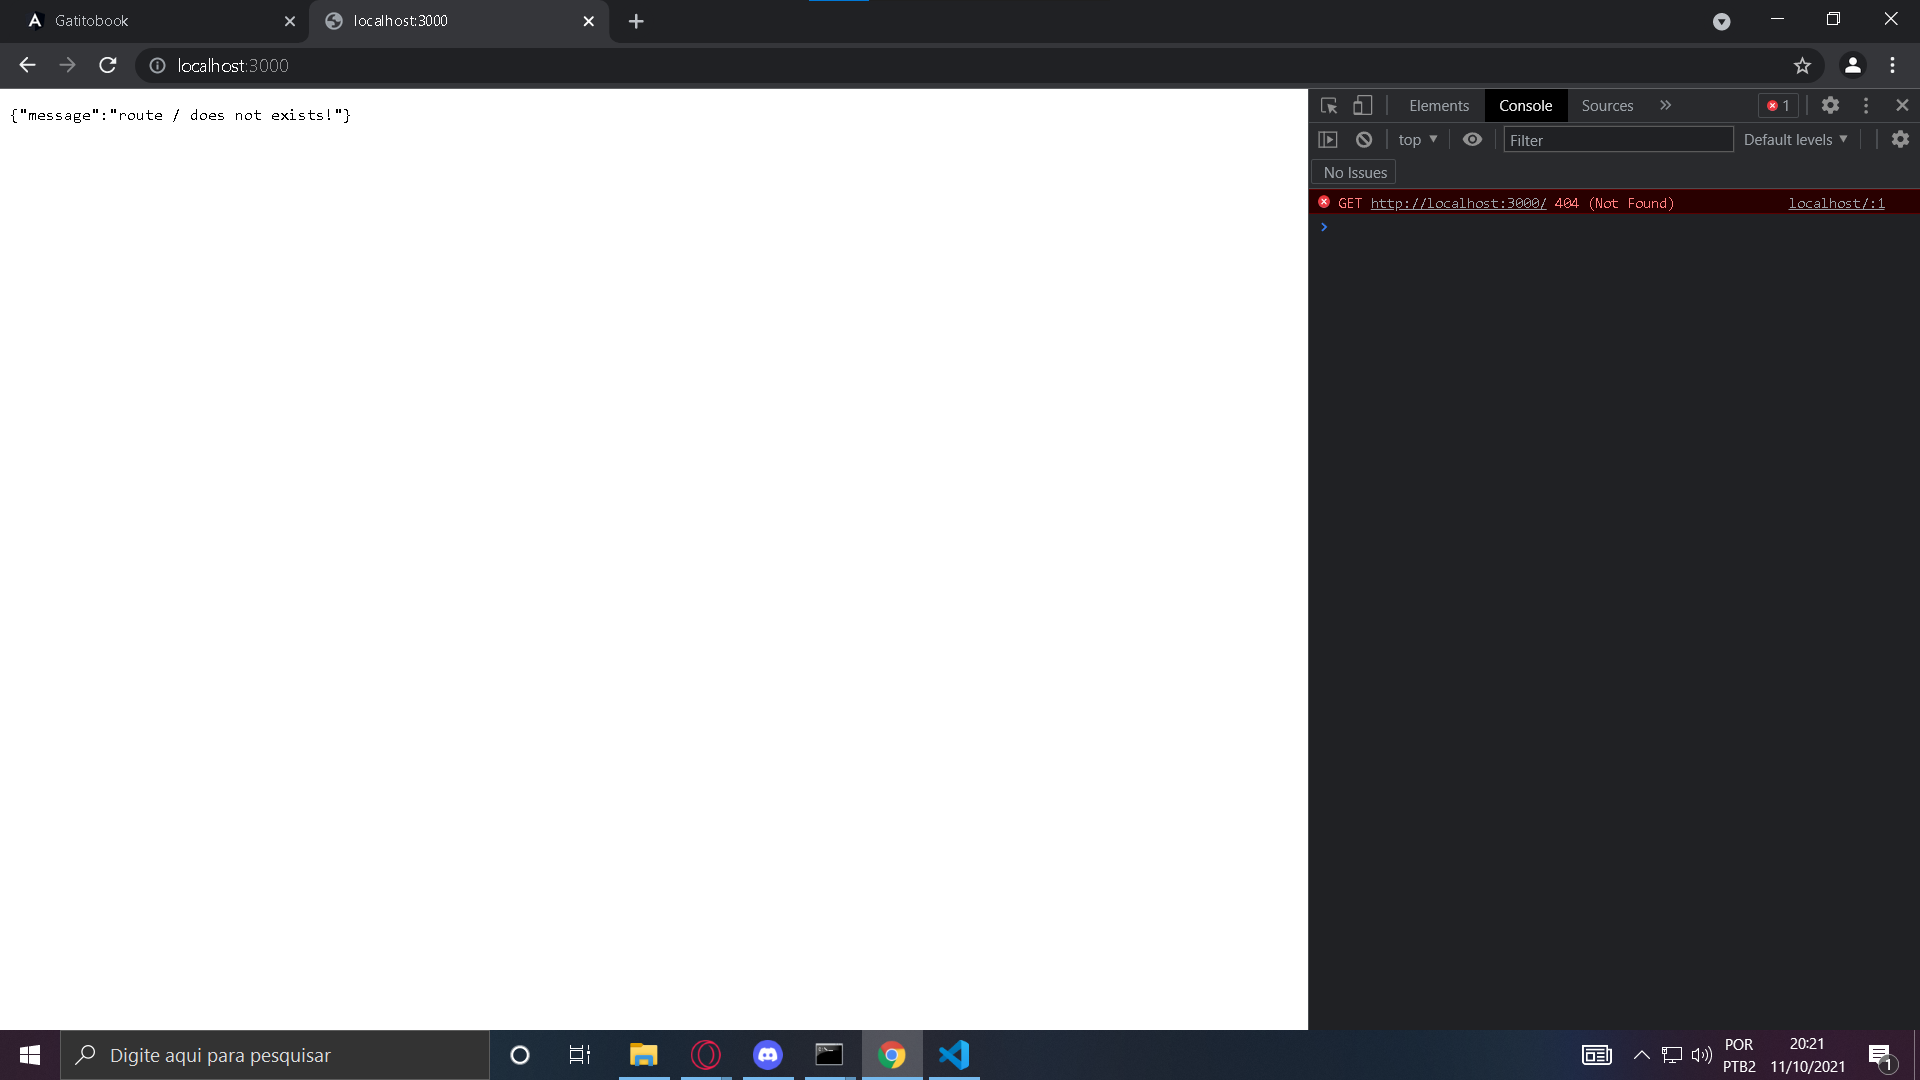
Task: Open DevTools settings gear
Action: click(x=1830, y=105)
